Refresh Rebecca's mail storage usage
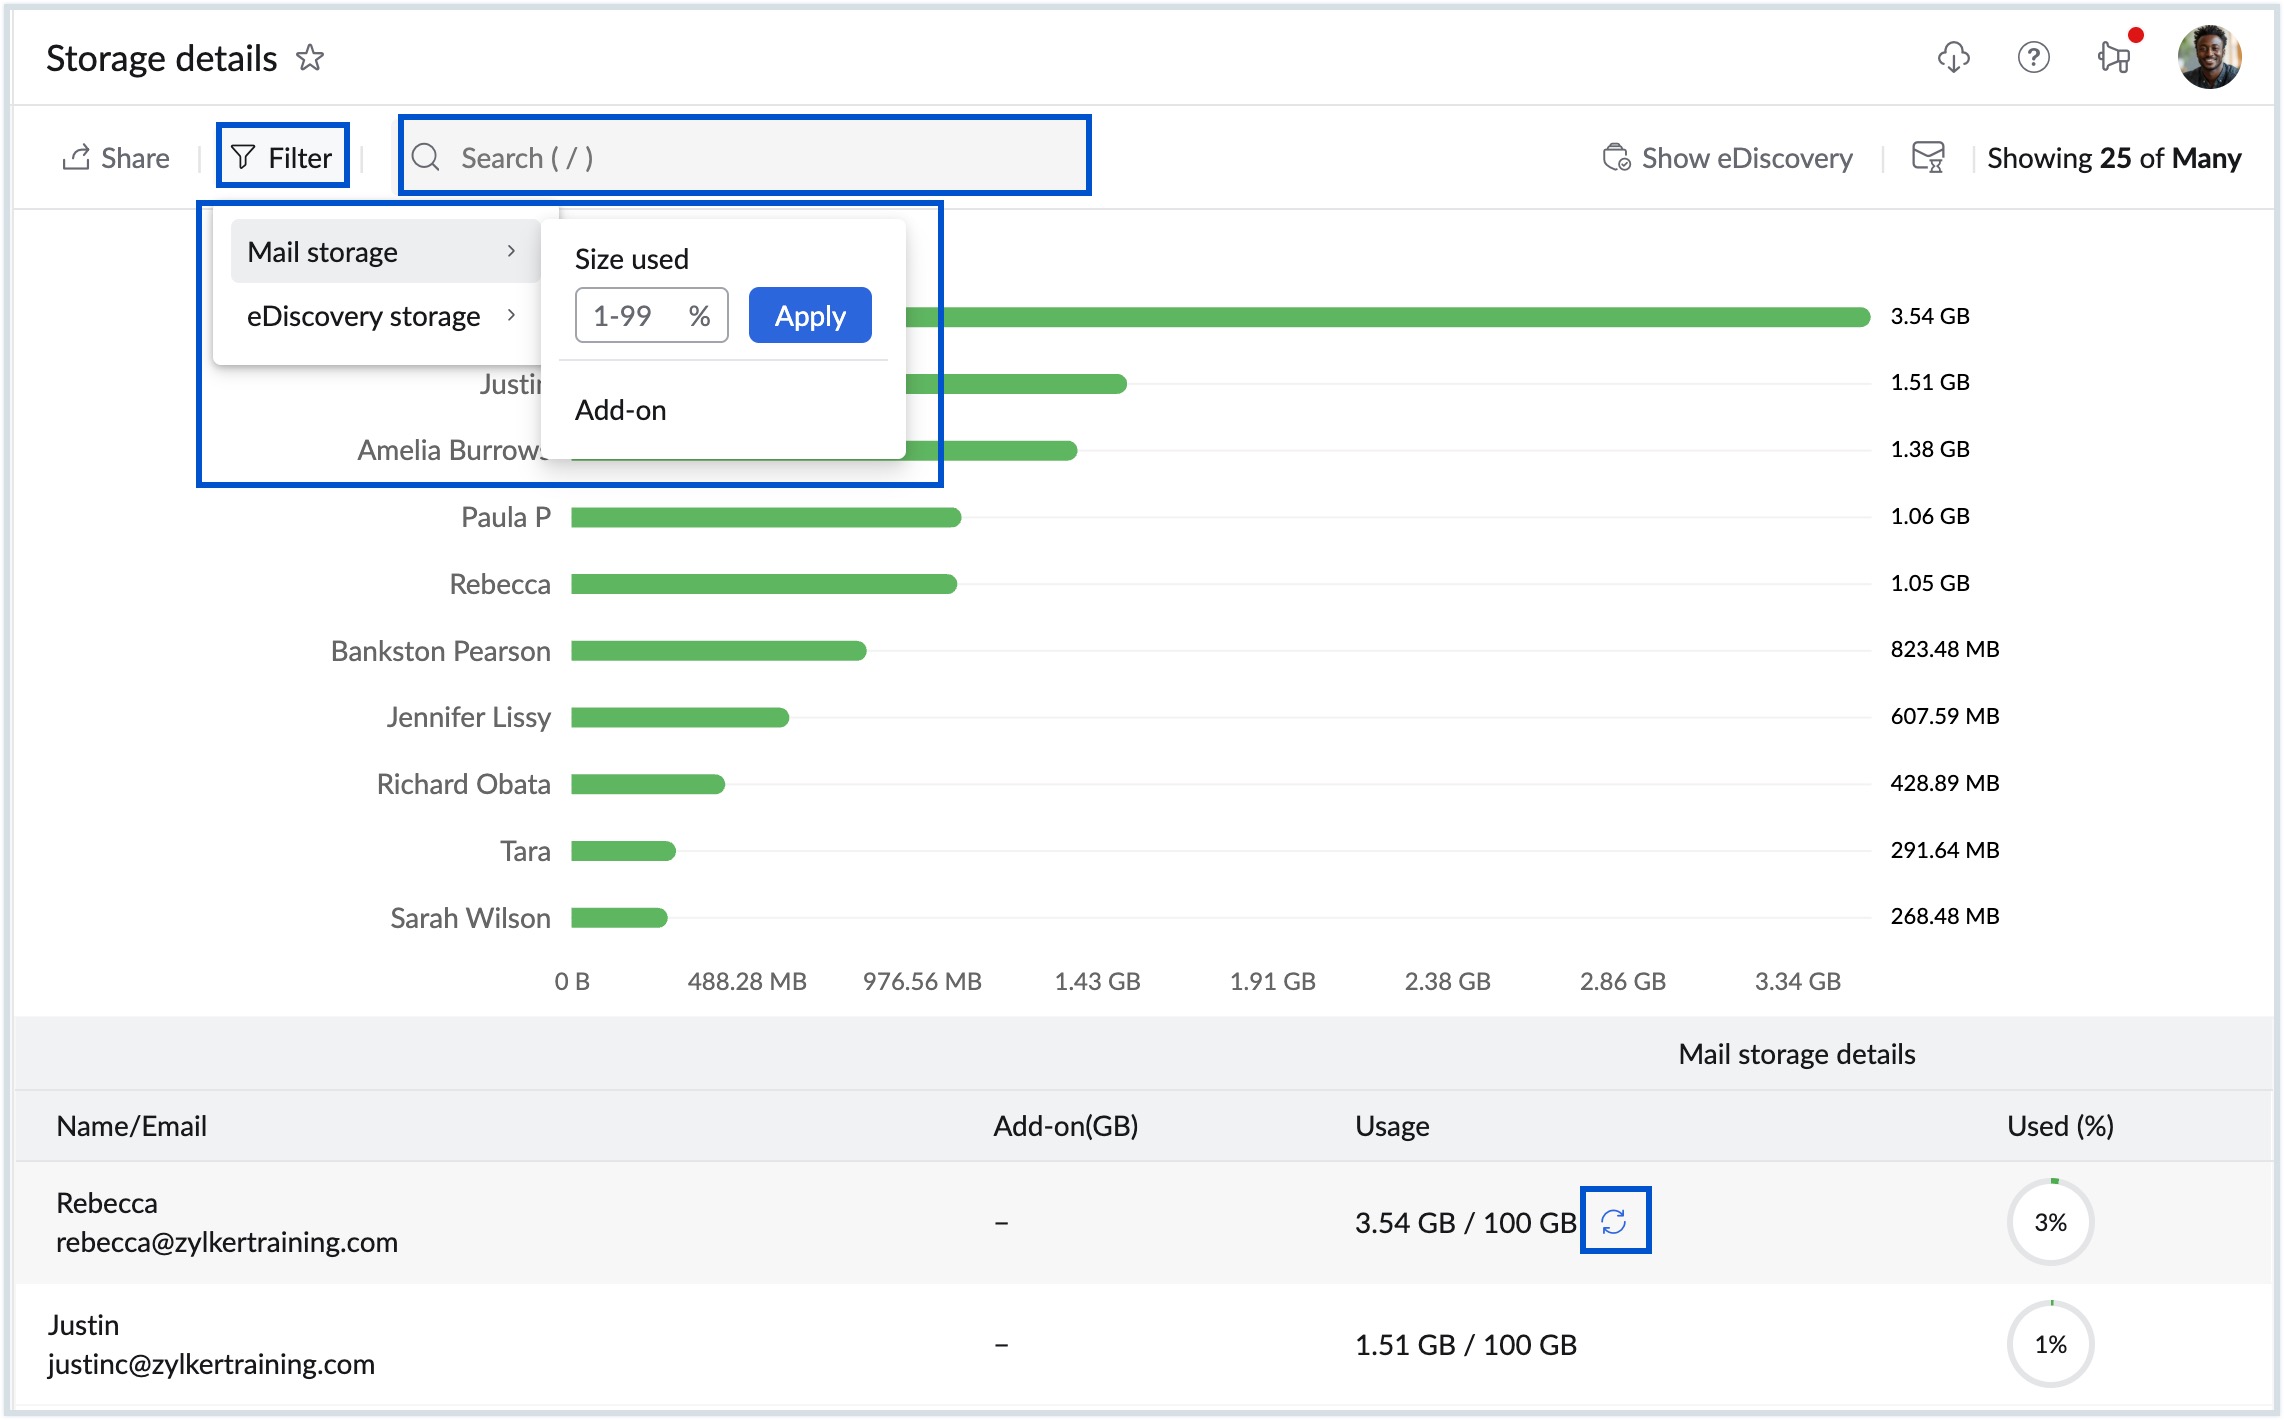 click(x=1616, y=1220)
